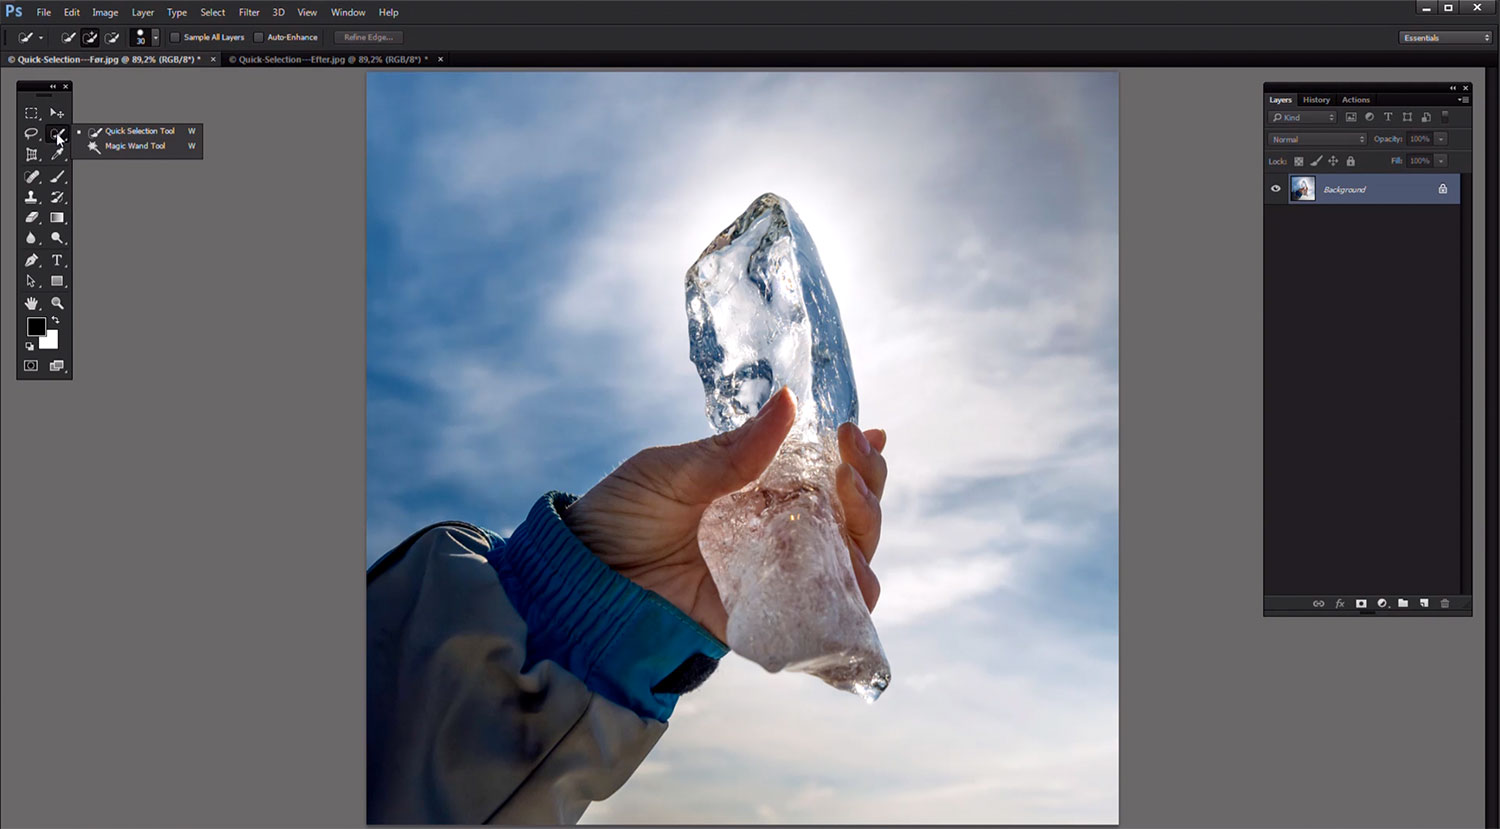
Task: Select the Clone Stamp tool
Action: 31,197
